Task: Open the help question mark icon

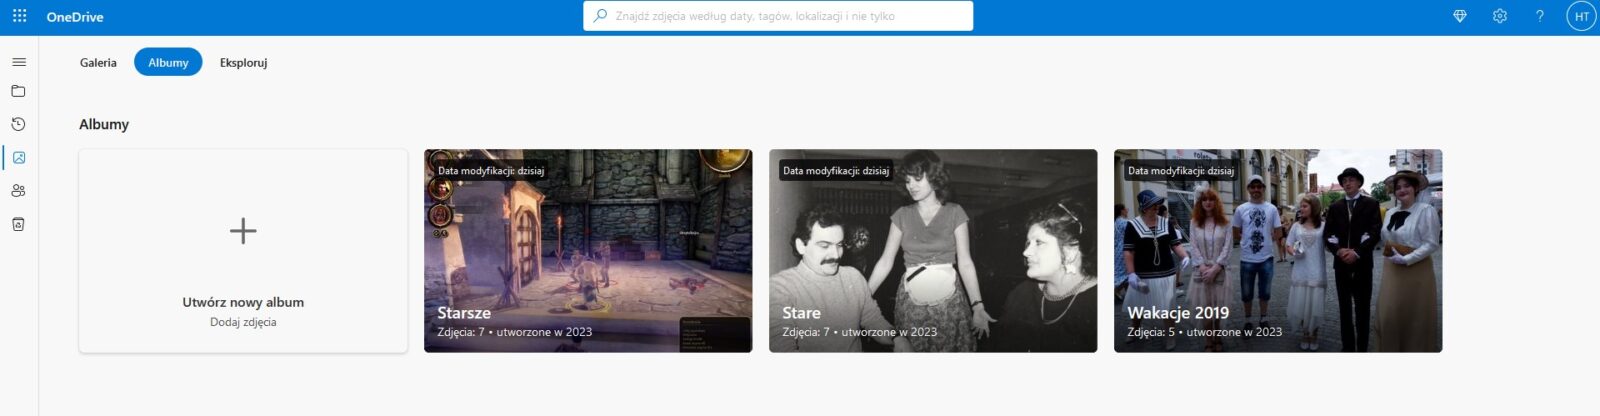Action: [x=1540, y=16]
